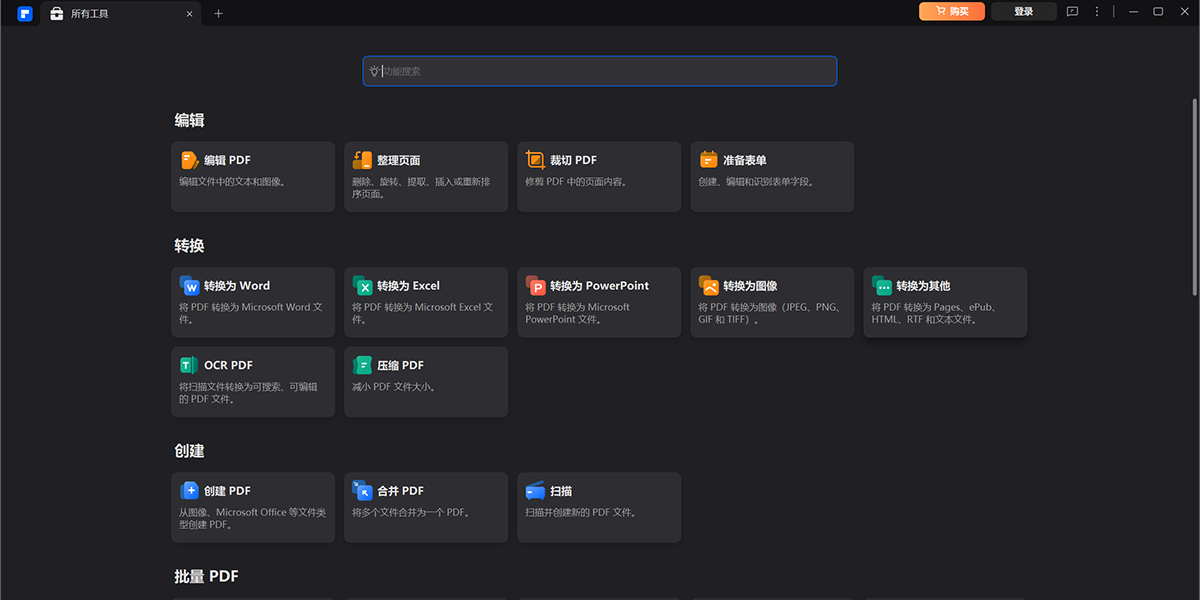Choose the 转换为 Word icon
Viewport: 1200px width, 600px height.
click(x=190, y=286)
